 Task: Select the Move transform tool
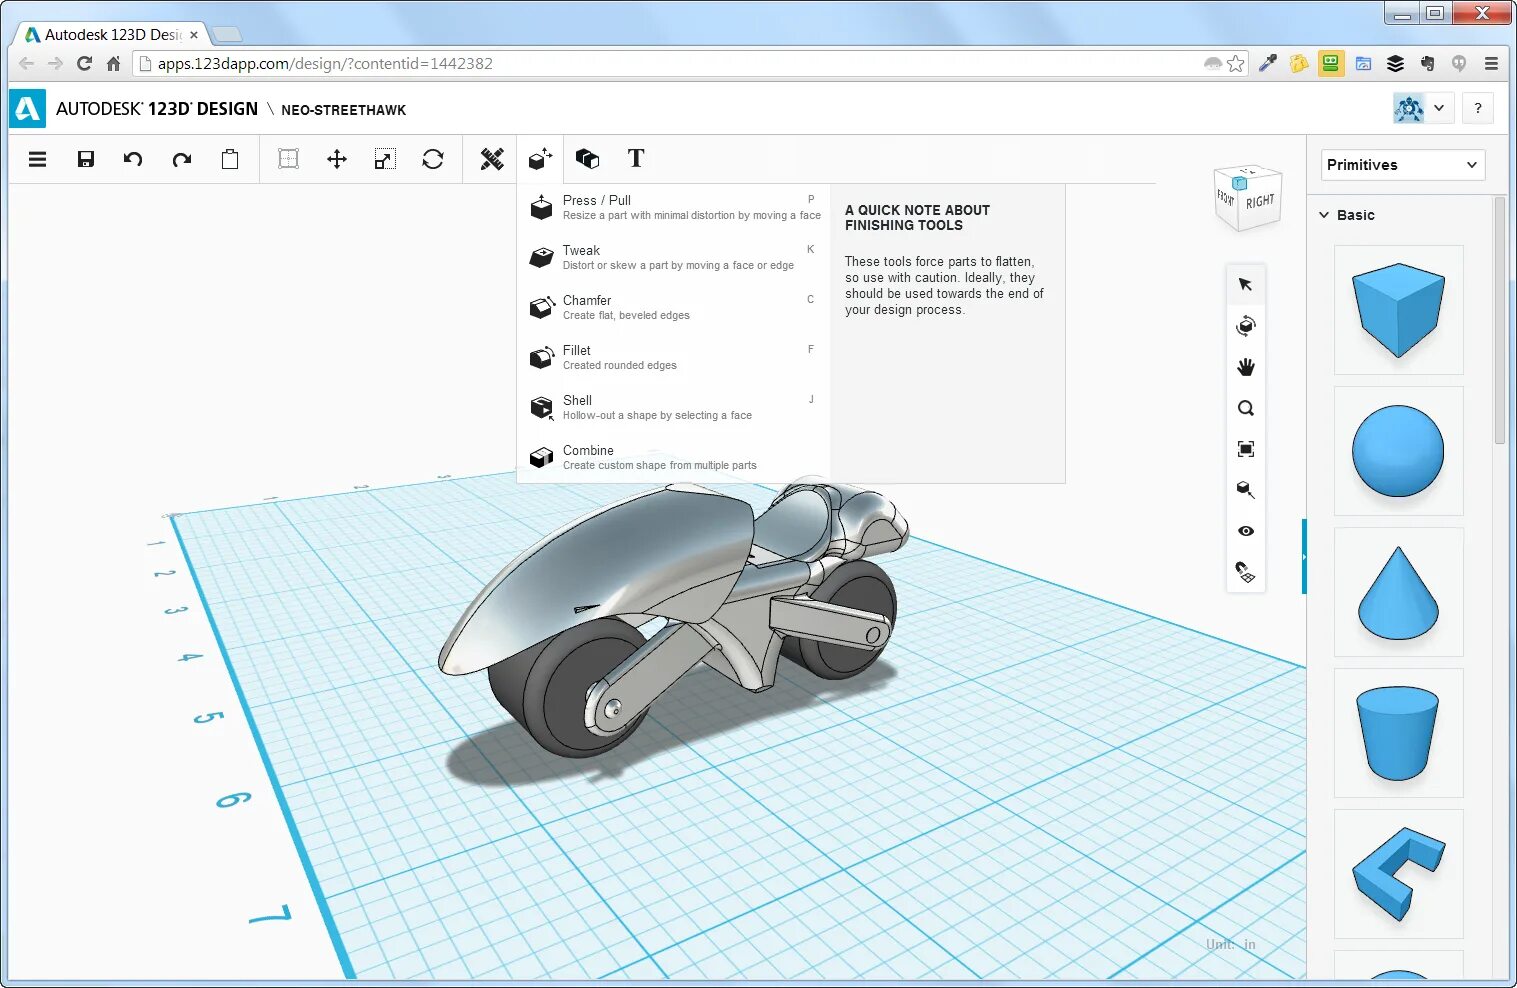coord(337,159)
